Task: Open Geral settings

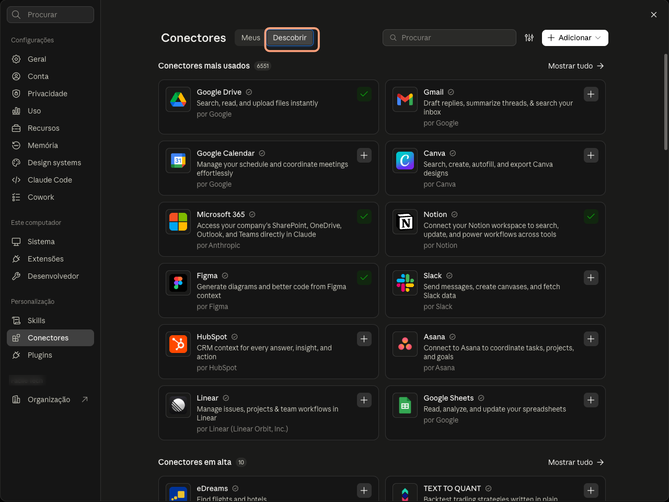Action: coord(50,59)
